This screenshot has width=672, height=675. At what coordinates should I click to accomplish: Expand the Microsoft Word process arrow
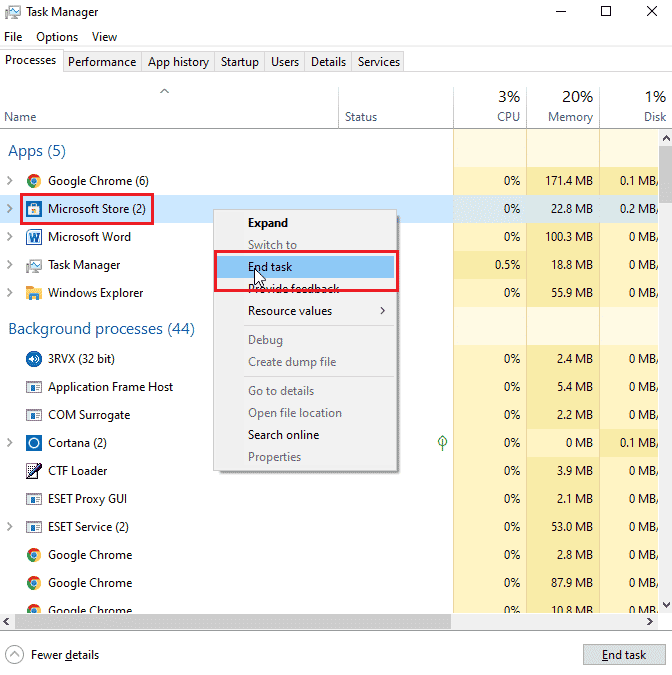[x=9, y=237]
